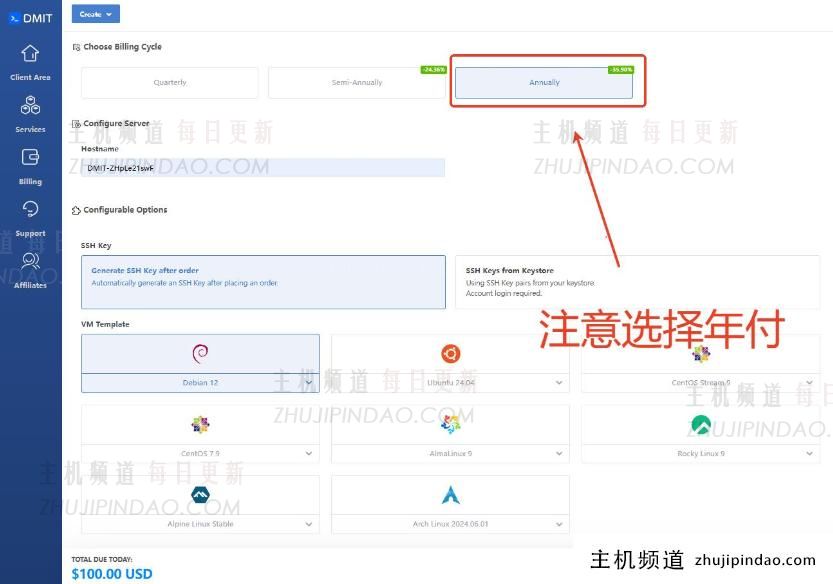Click the Hostname field label
The width and height of the screenshot is (833, 584).
[100, 149]
